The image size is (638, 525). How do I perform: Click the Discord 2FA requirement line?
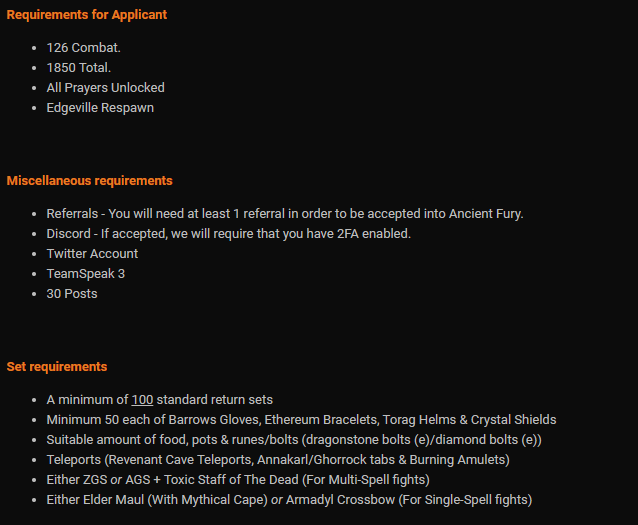pos(229,234)
